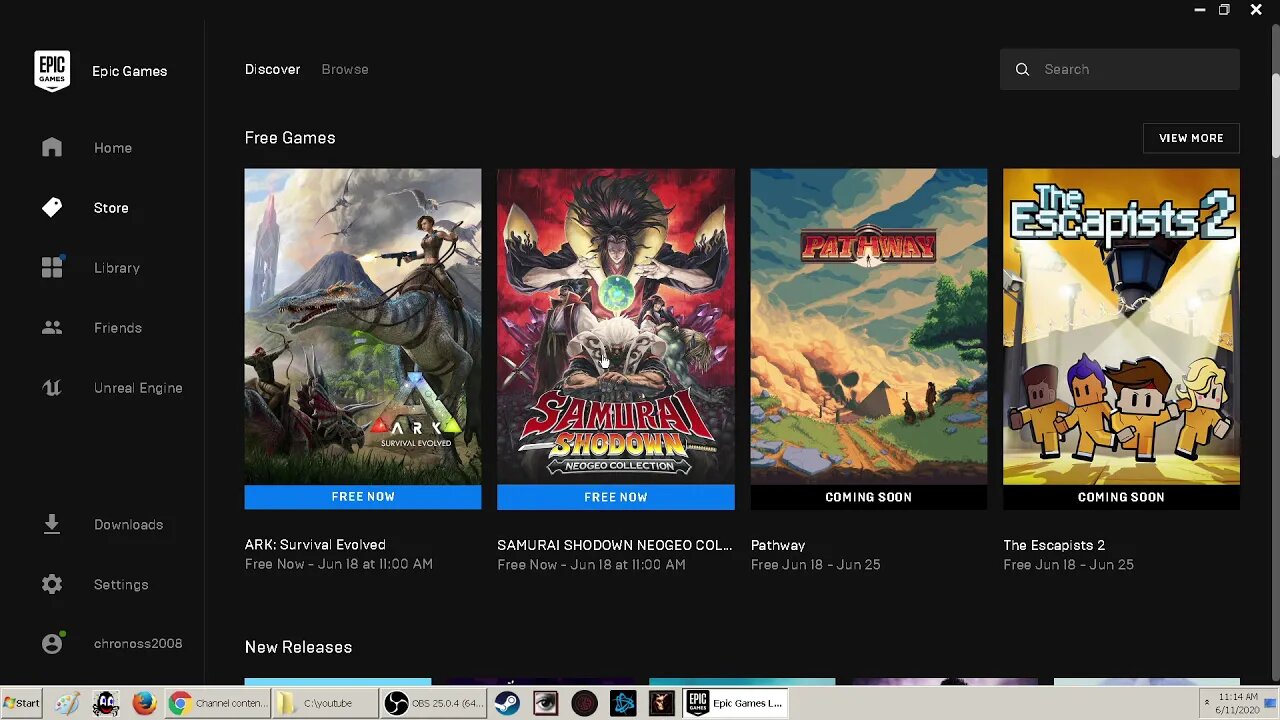
Task: Launch Firefox from the taskbar
Action: pyautogui.click(x=144, y=703)
